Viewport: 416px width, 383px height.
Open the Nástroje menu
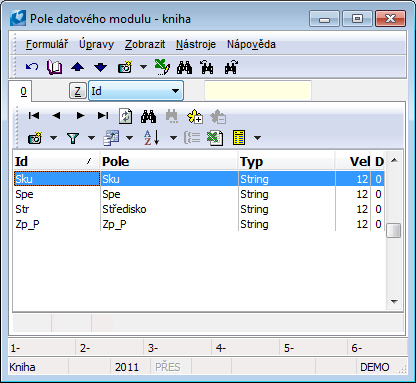click(196, 44)
